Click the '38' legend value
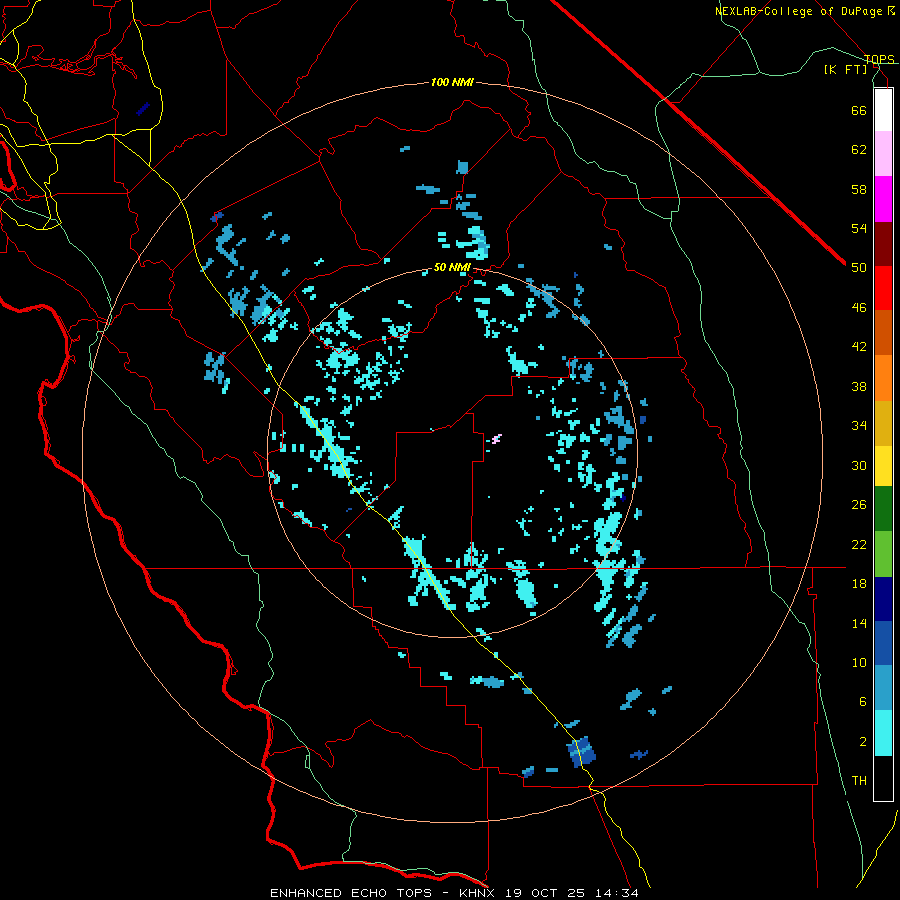The height and width of the screenshot is (900, 900). [x=859, y=386]
